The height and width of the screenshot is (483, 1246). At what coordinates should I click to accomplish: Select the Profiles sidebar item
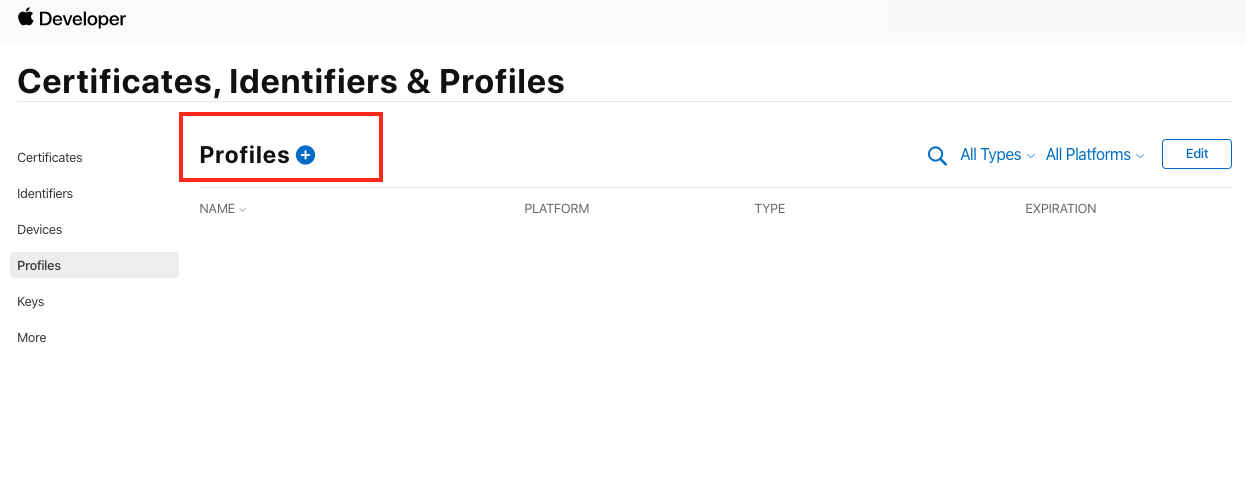[x=39, y=266]
